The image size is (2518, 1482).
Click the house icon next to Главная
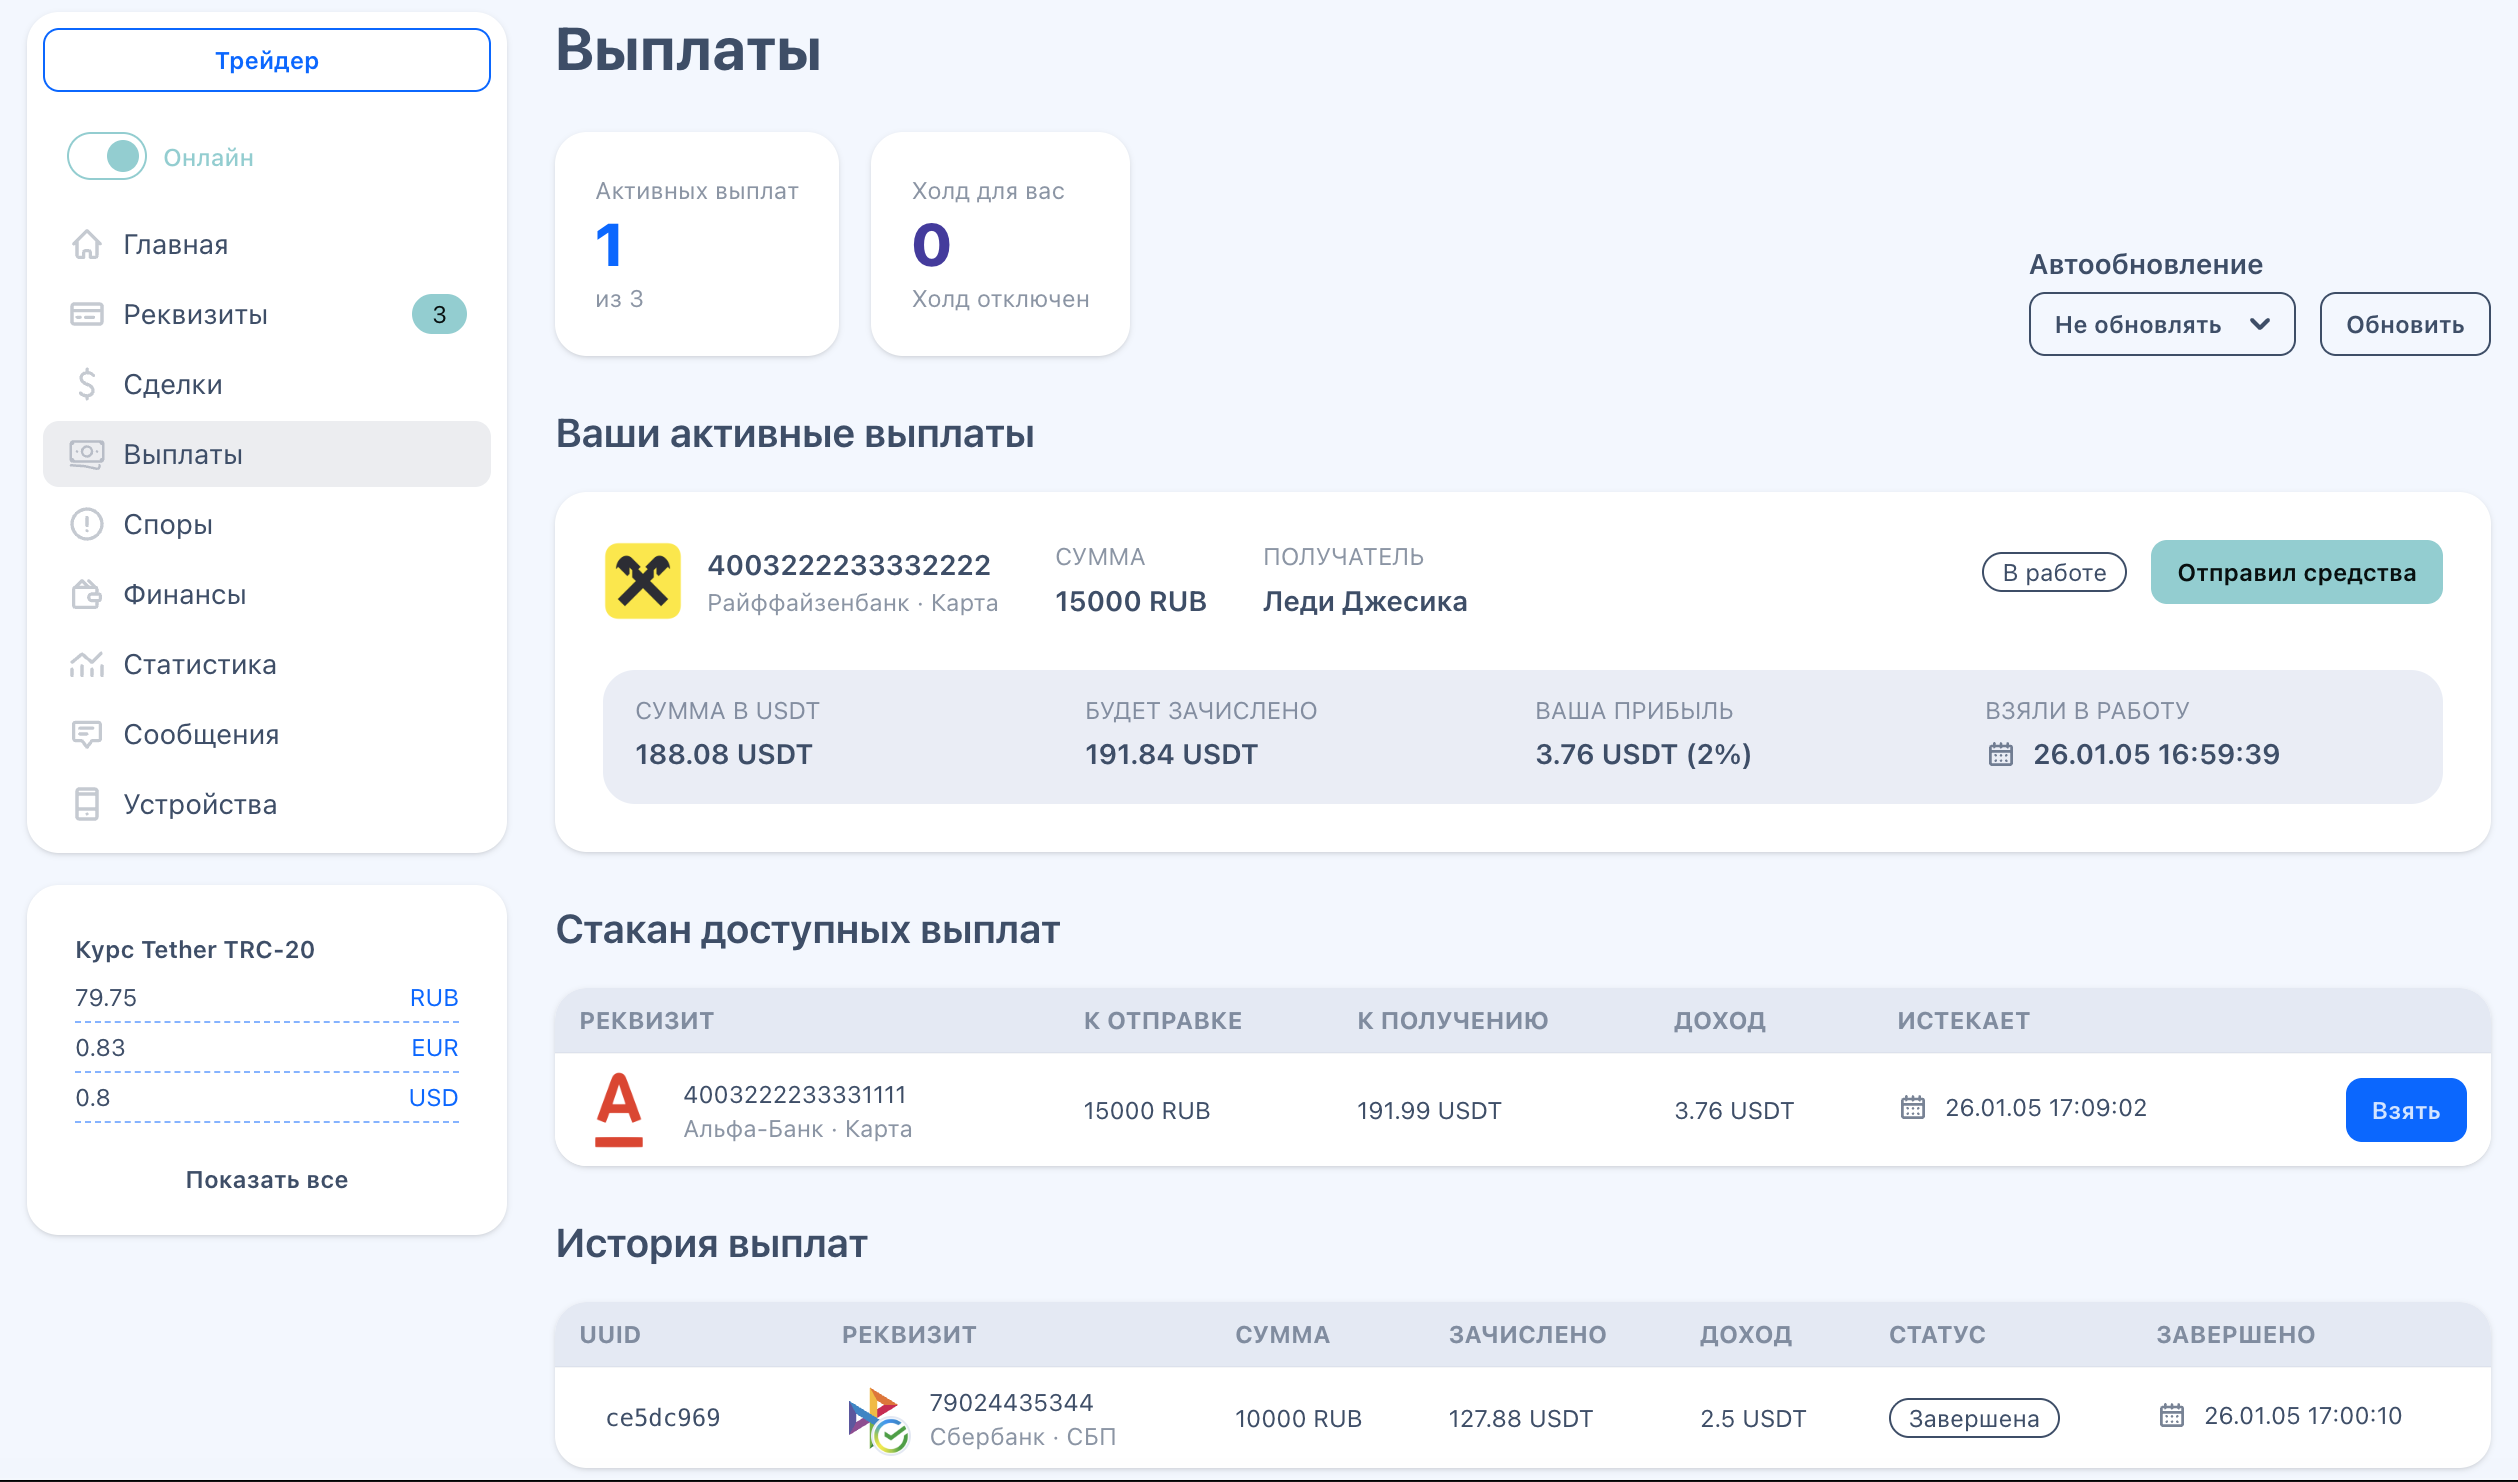pos(87,245)
